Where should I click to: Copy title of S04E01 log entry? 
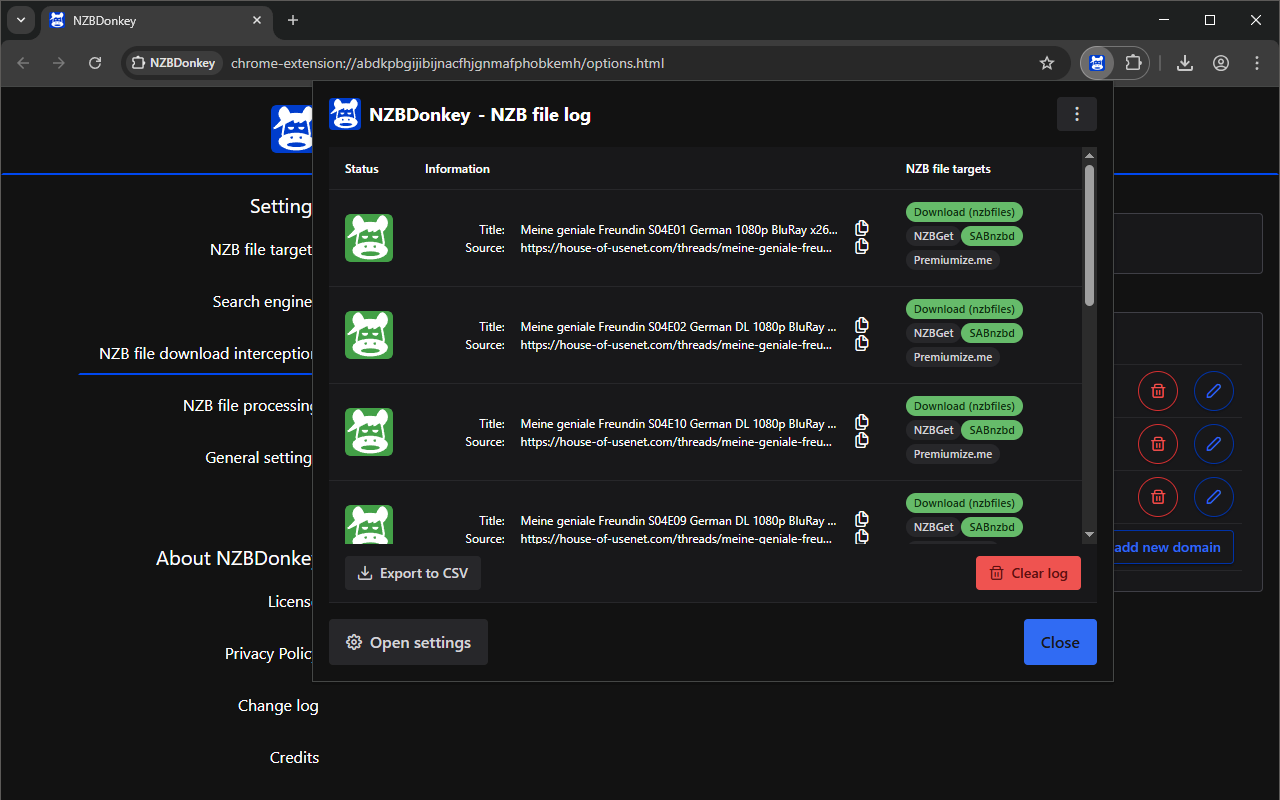tap(862, 228)
